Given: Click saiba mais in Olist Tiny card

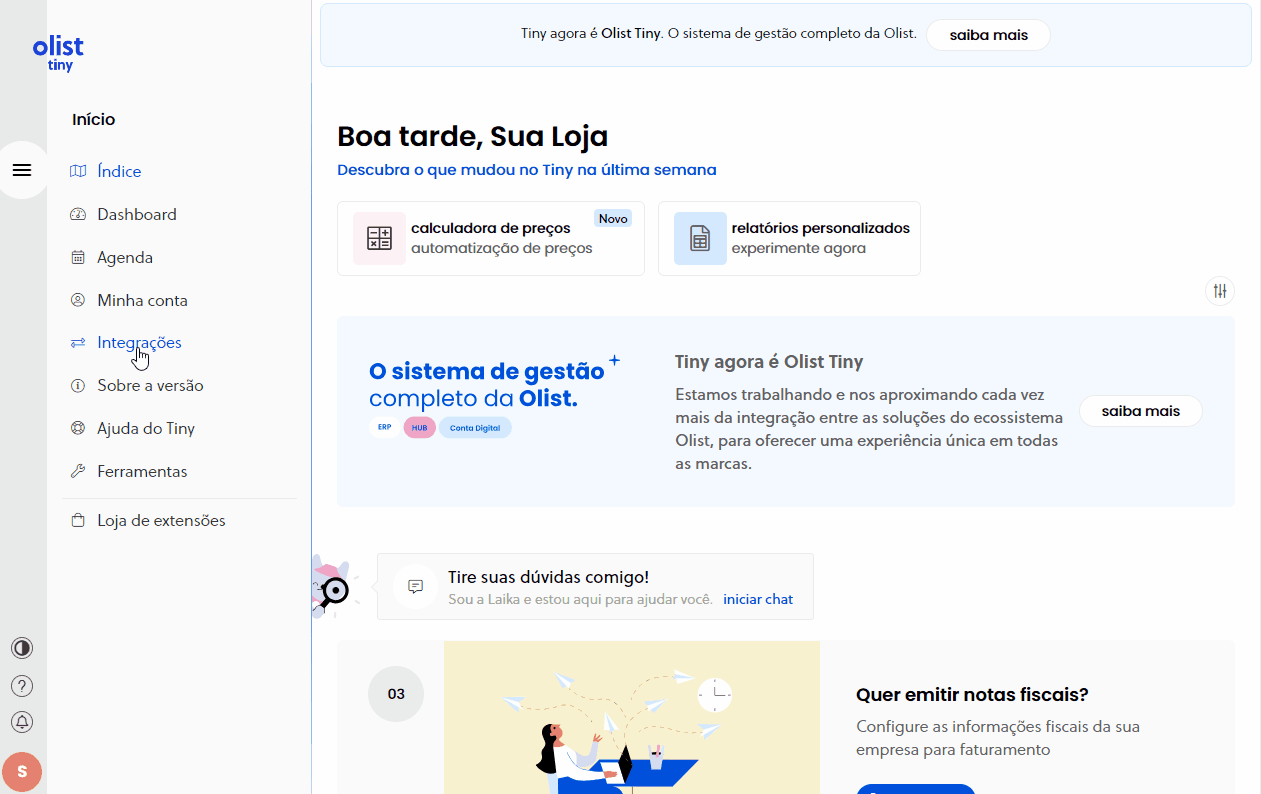Looking at the screenshot, I should [x=1141, y=411].
